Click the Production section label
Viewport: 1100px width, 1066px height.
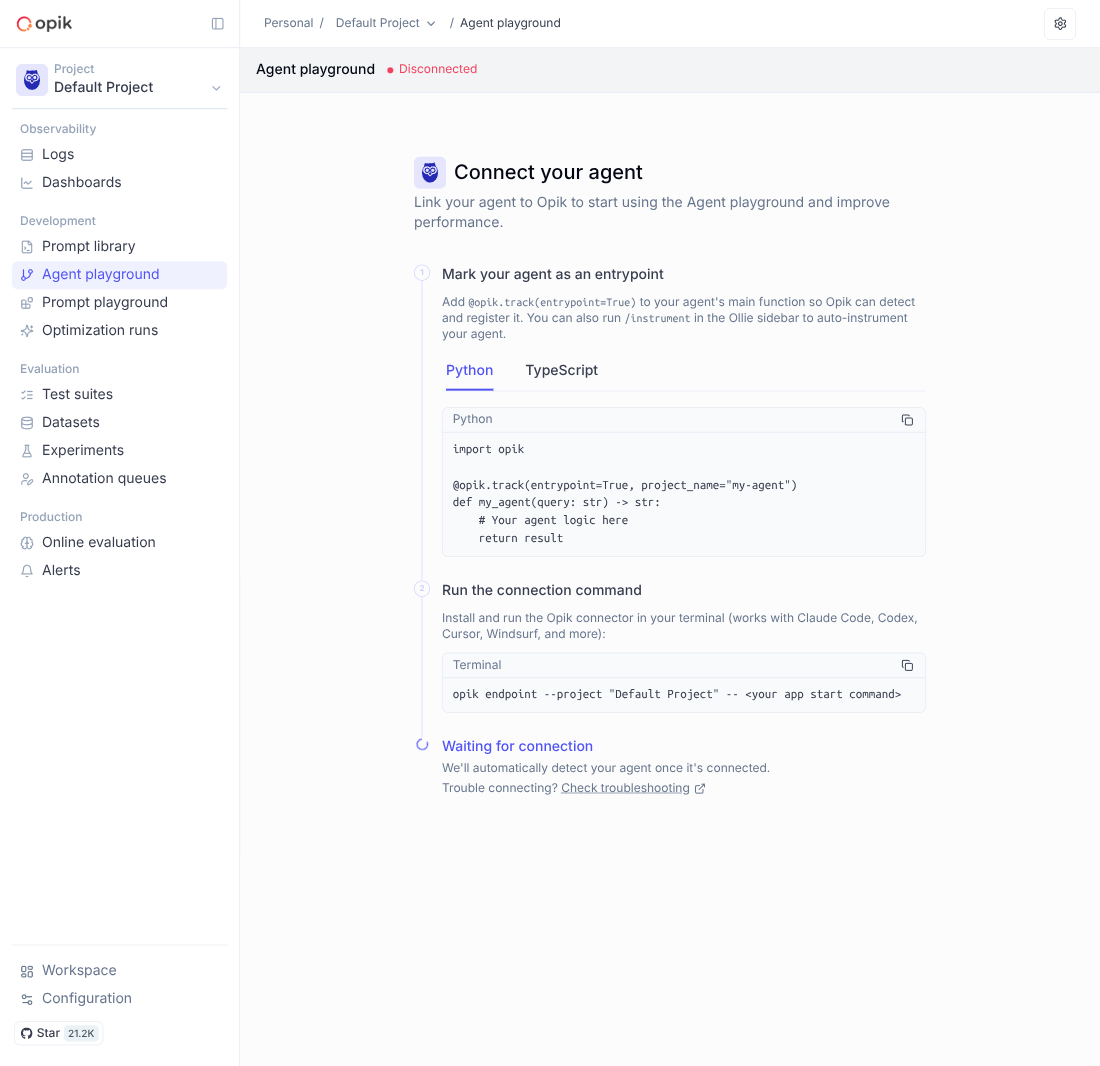[51, 517]
